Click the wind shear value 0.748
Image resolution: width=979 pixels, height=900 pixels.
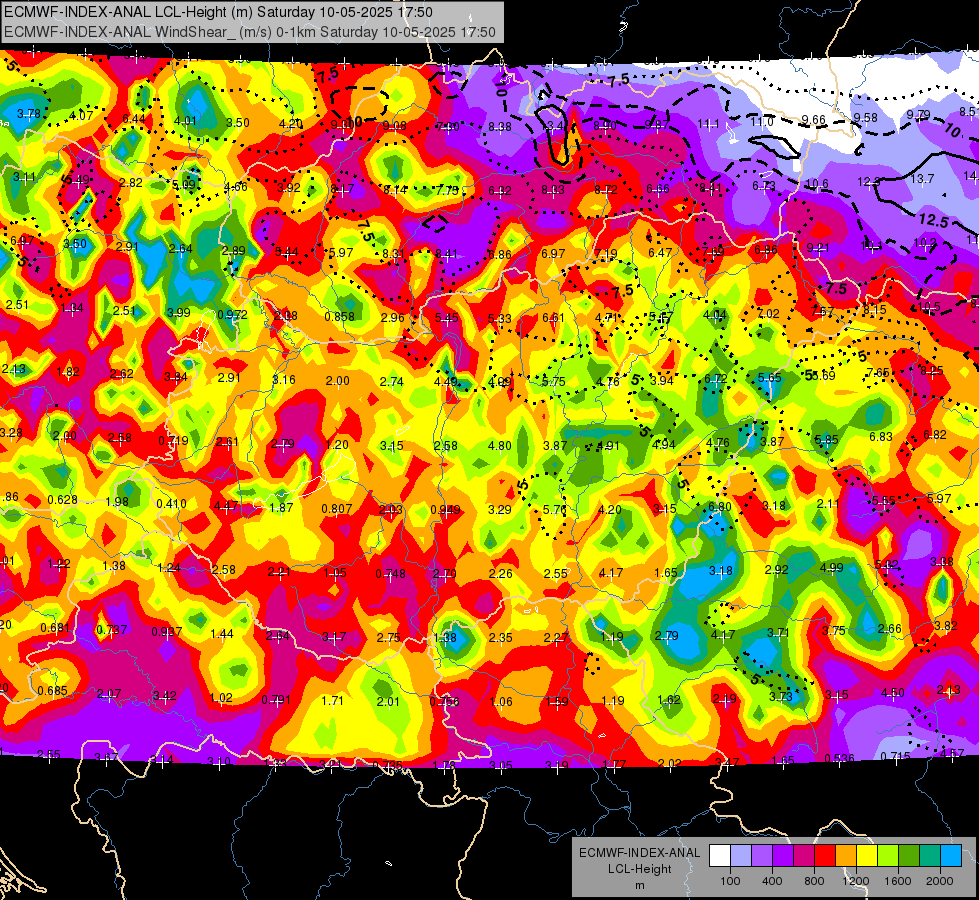[390, 574]
